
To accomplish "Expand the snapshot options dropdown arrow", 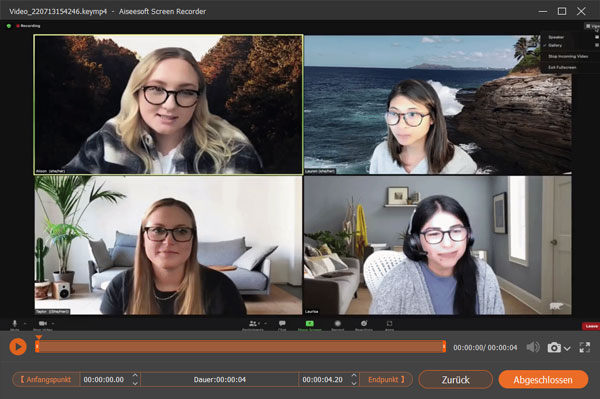I will [567, 349].
